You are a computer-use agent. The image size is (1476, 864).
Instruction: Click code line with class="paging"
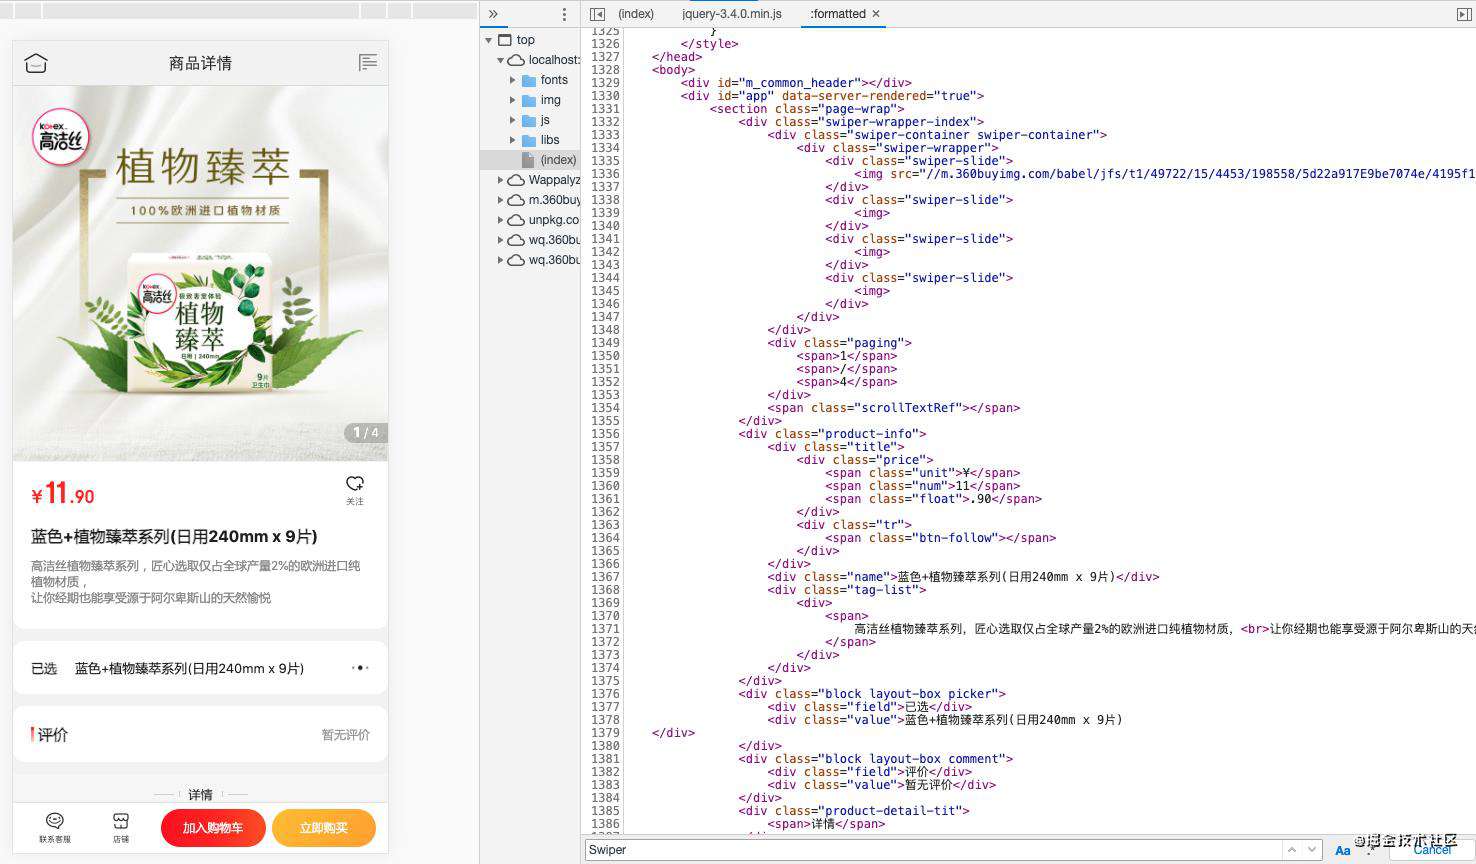[x=840, y=343]
